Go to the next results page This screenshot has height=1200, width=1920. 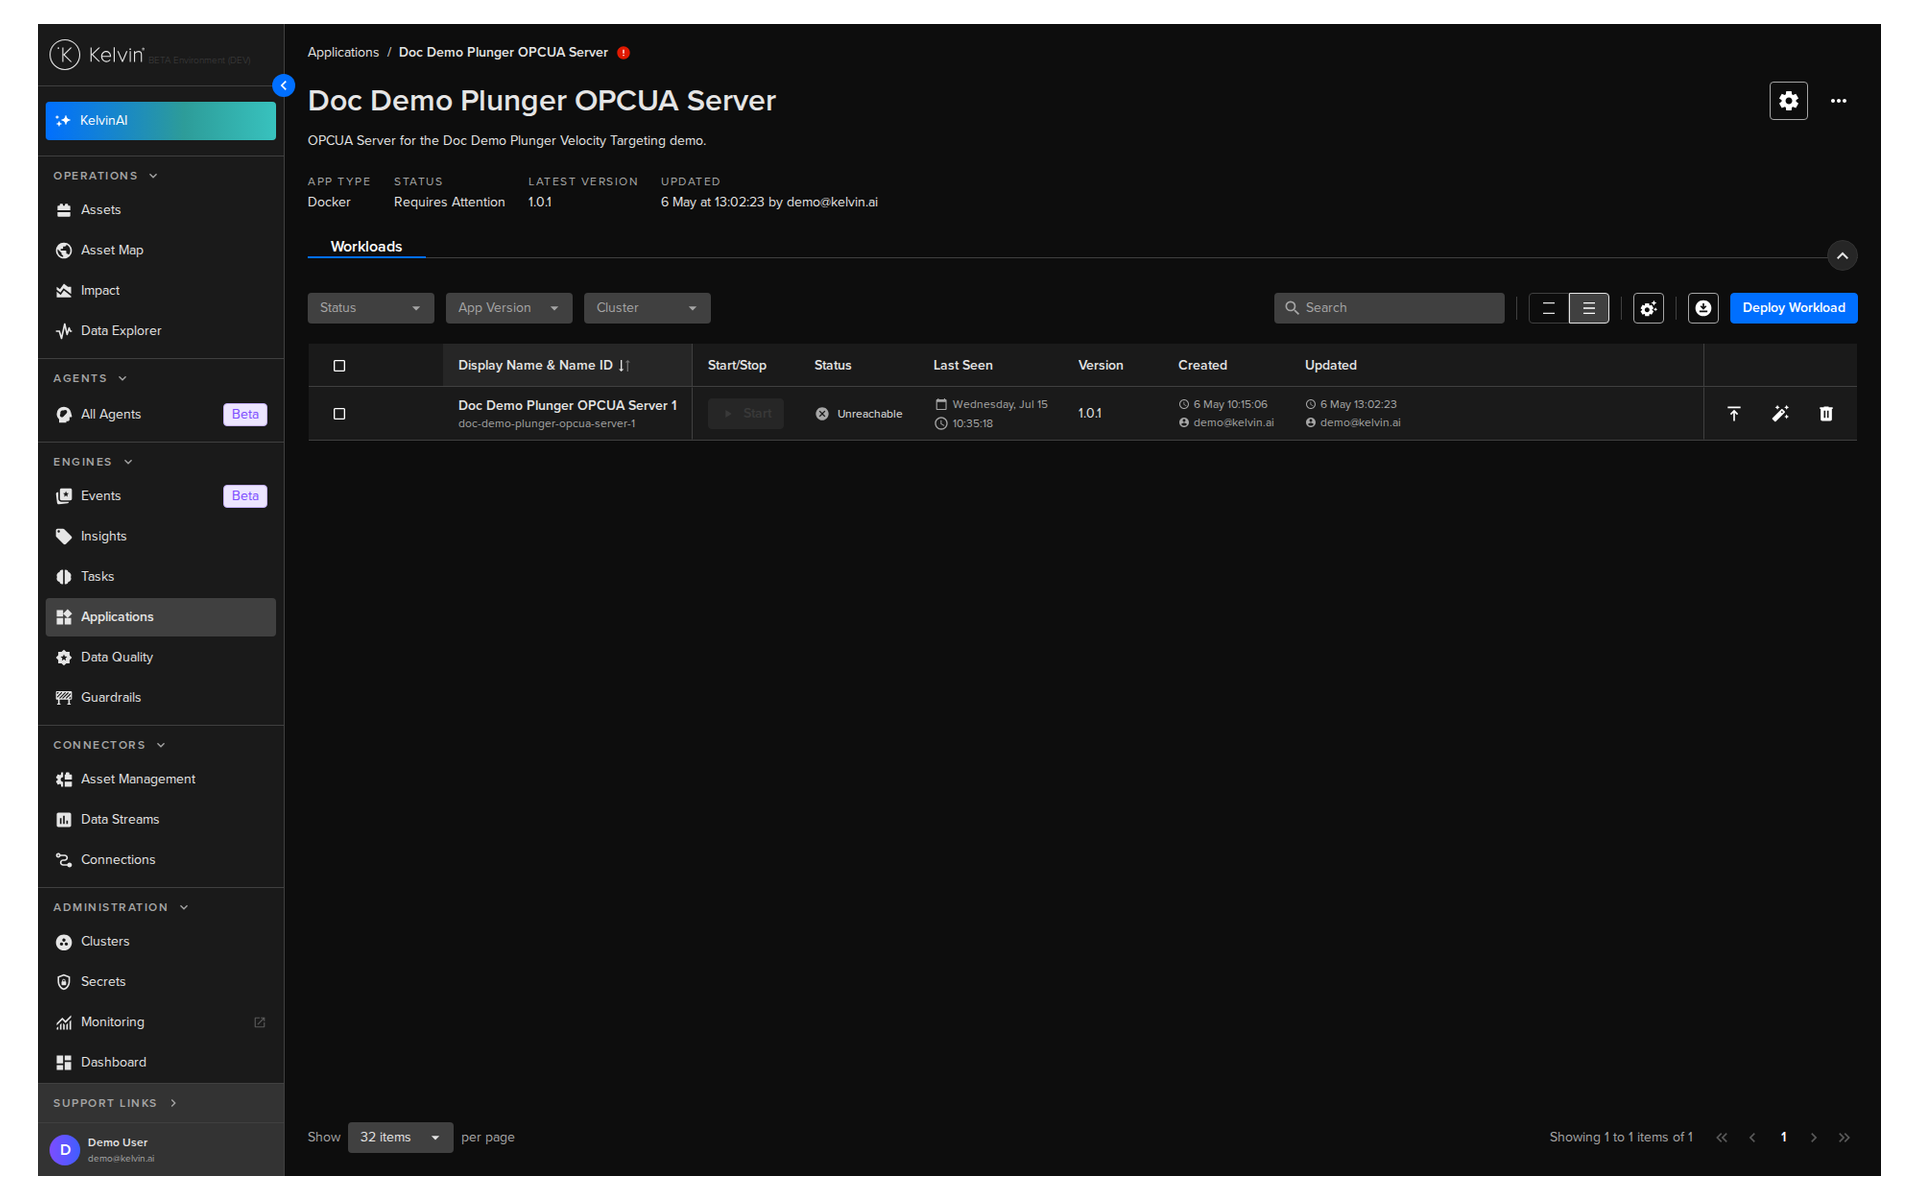(x=1813, y=1138)
